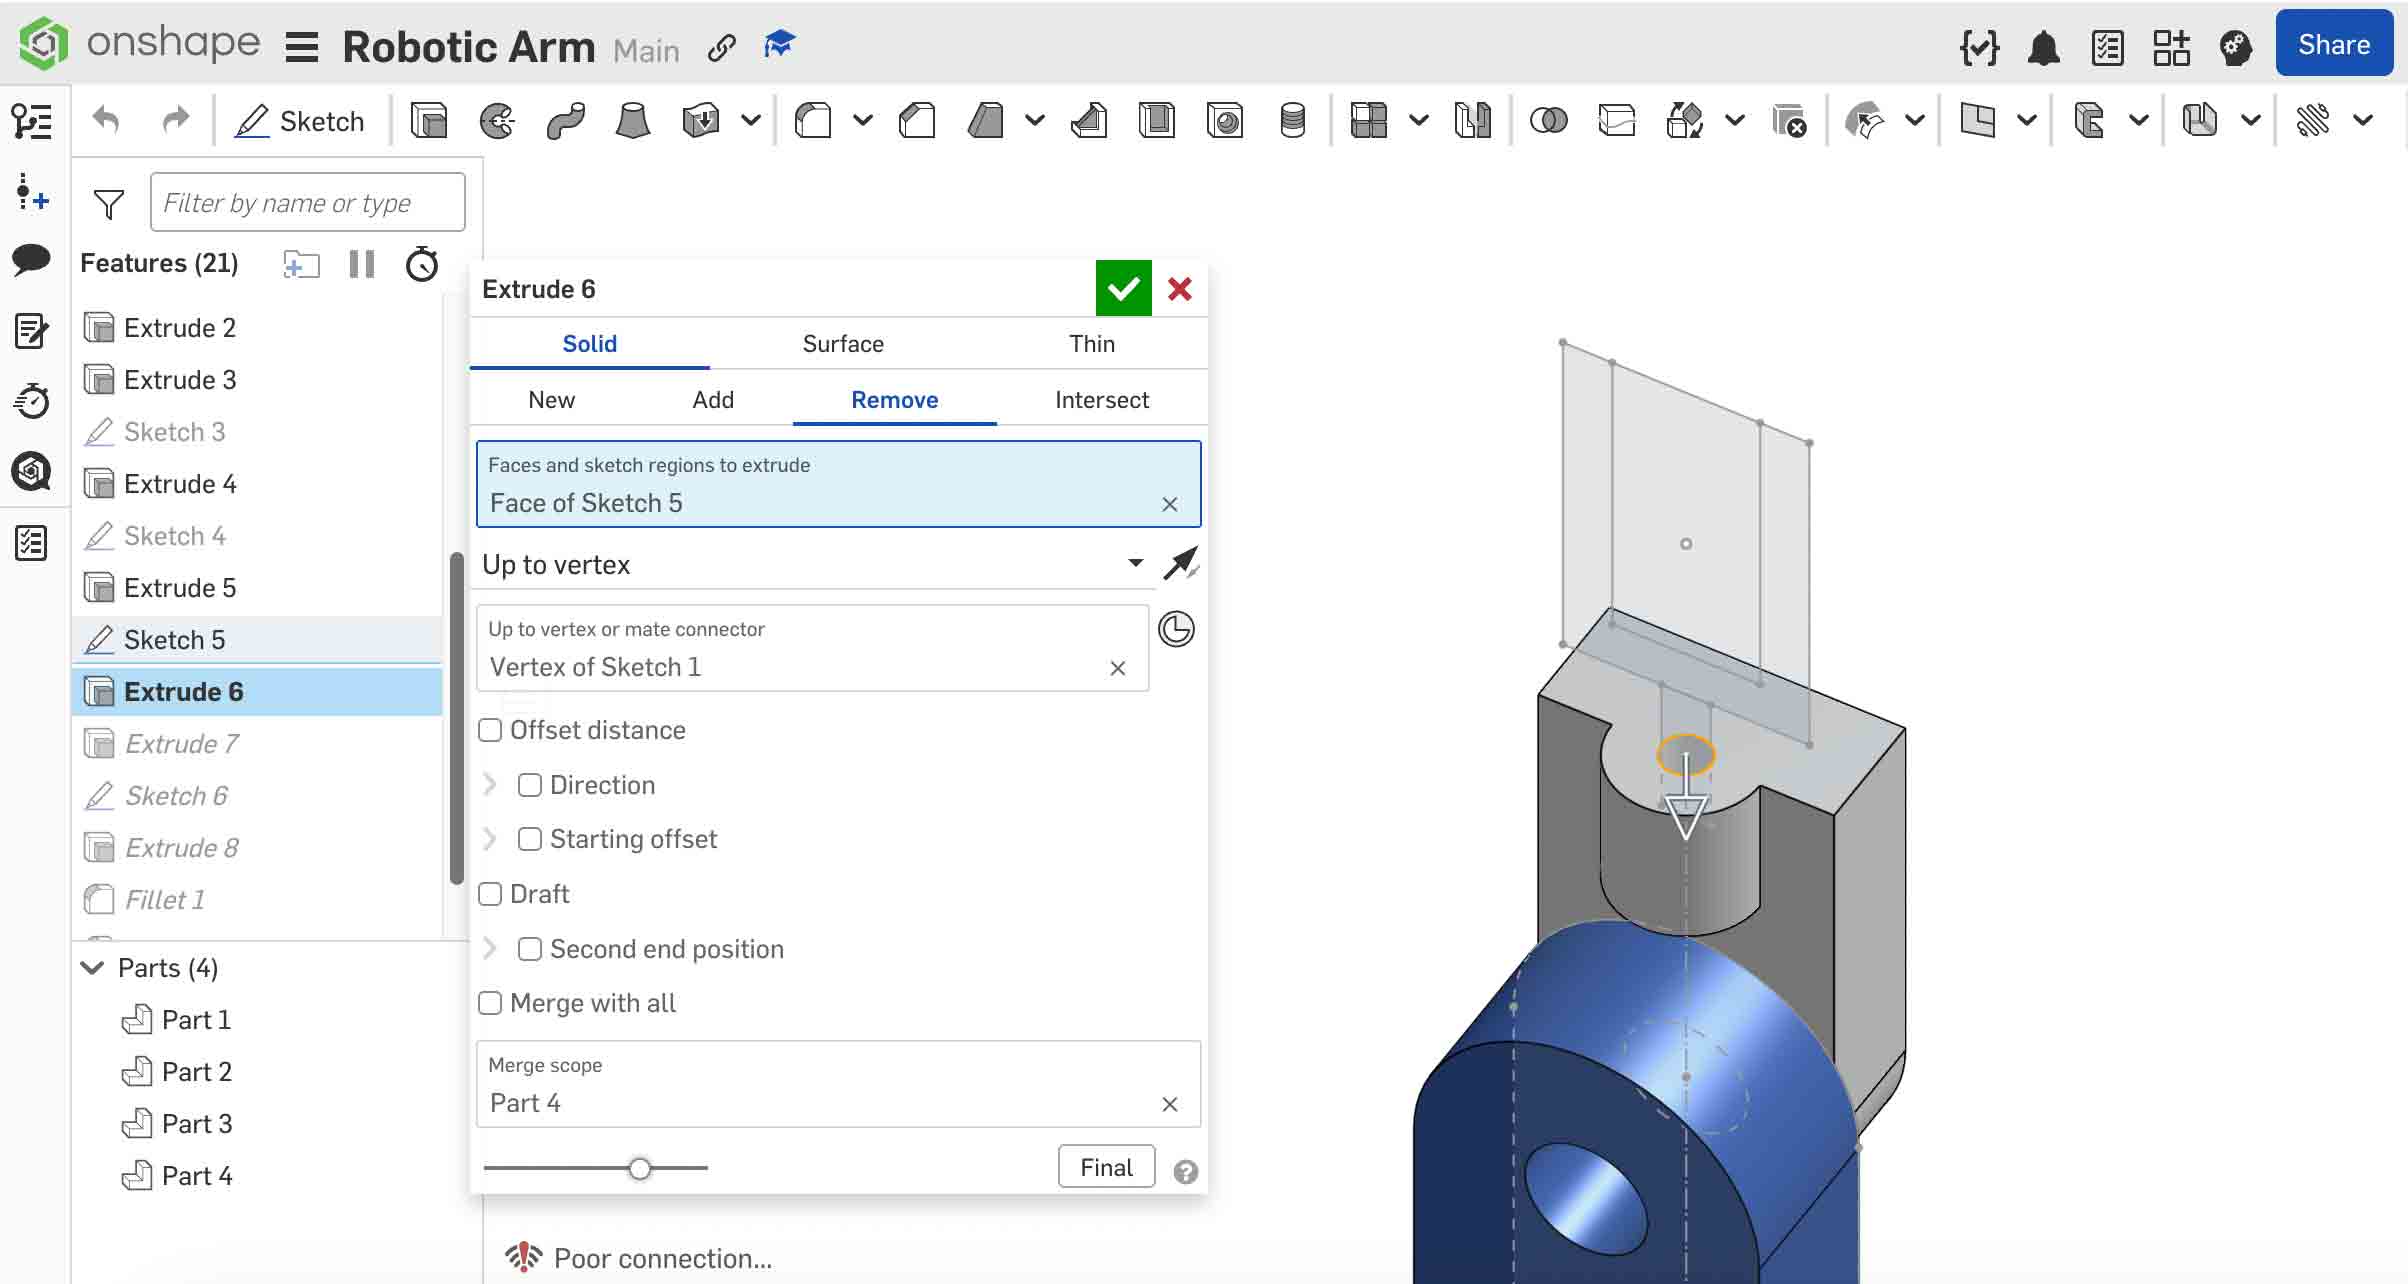Expand the Second end position section
The height and width of the screenshot is (1284, 2408).
(x=489, y=948)
